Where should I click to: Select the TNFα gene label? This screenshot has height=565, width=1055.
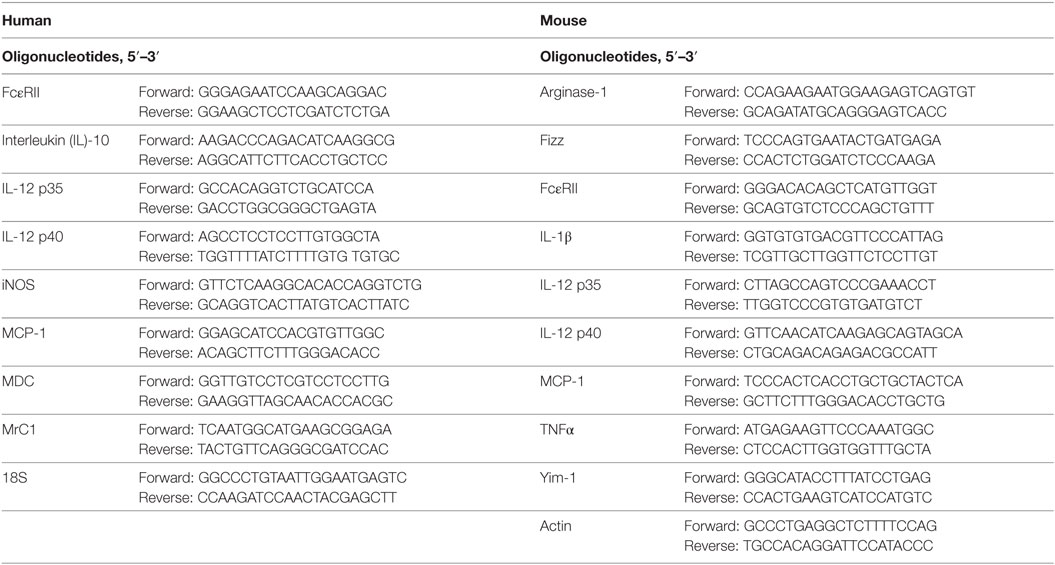pos(556,430)
